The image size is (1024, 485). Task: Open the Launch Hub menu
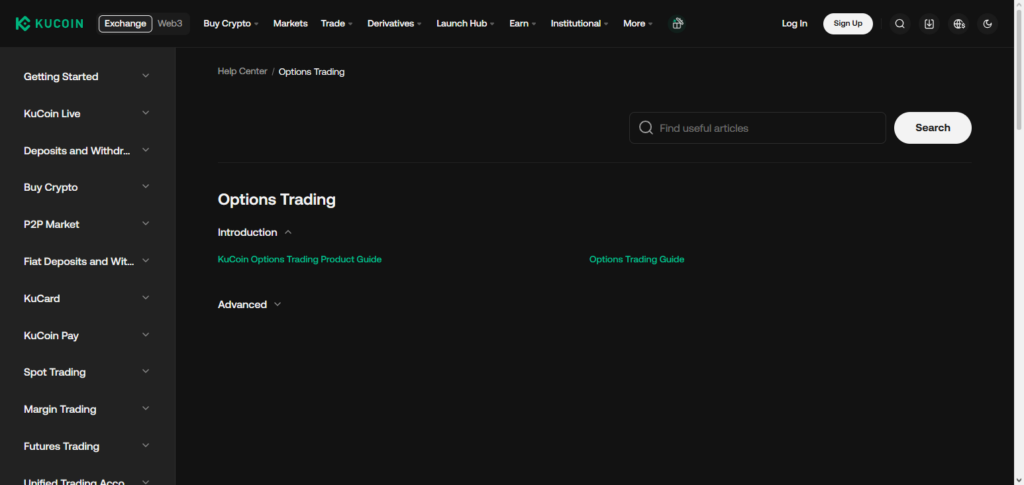coord(466,23)
